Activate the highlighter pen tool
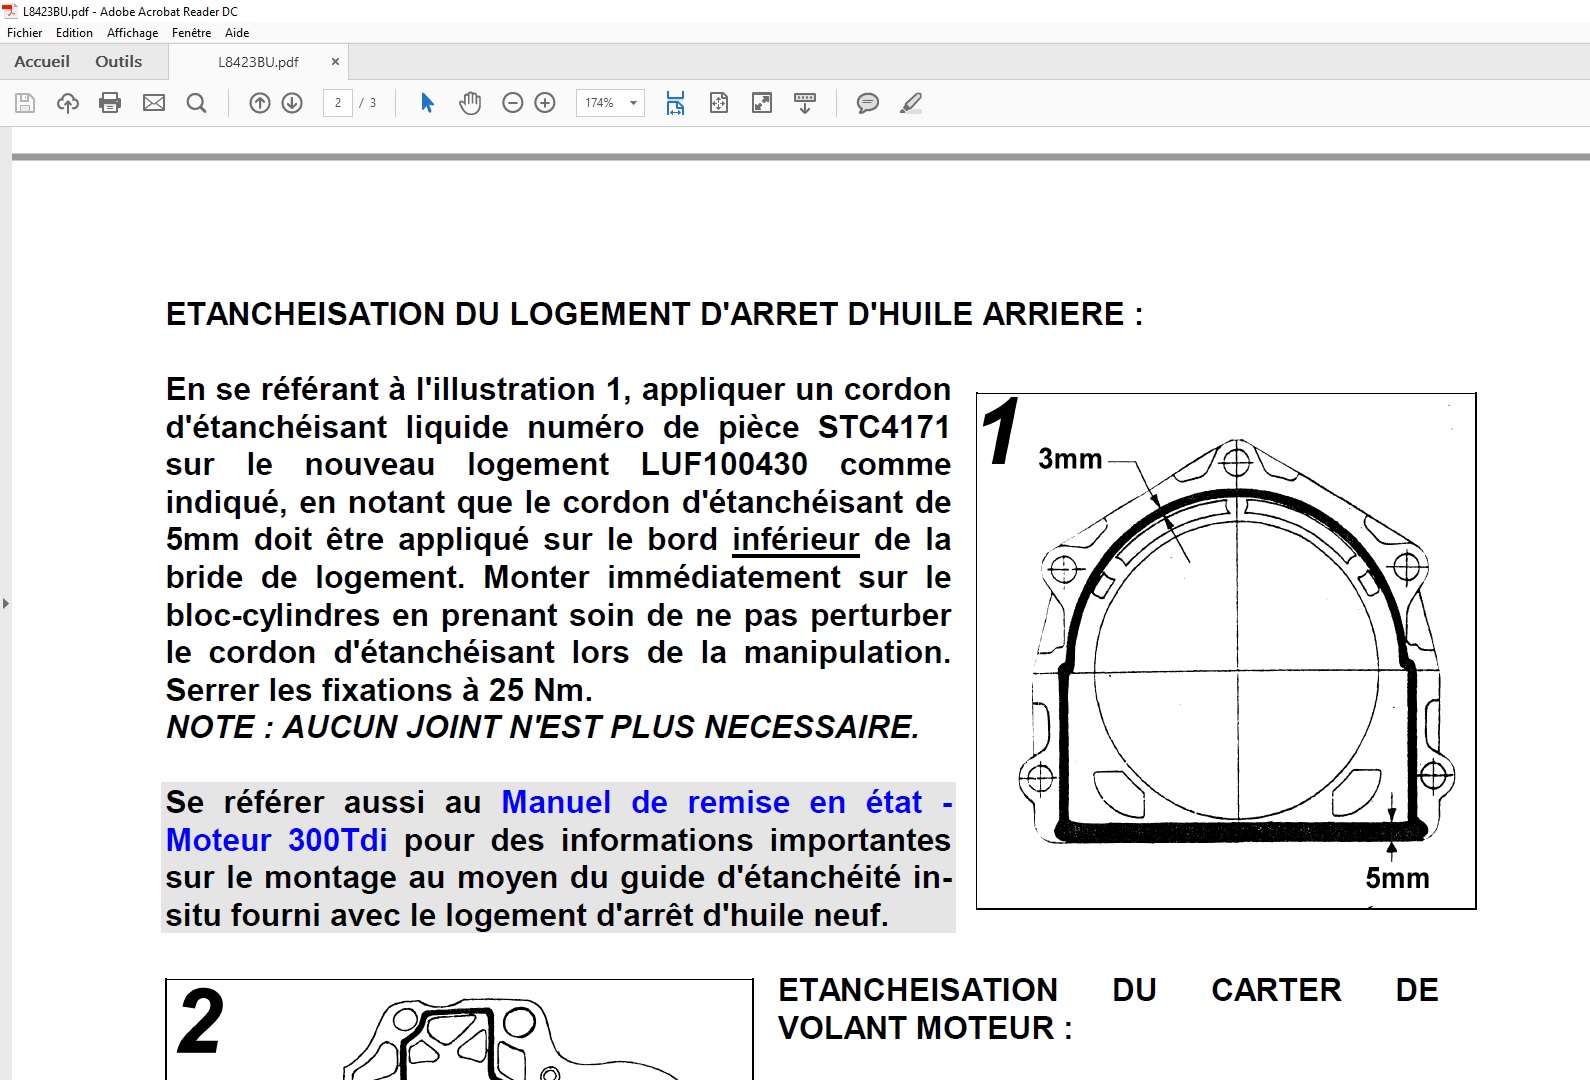Viewport: 1590px width, 1080px height. [x=910, y=103]
